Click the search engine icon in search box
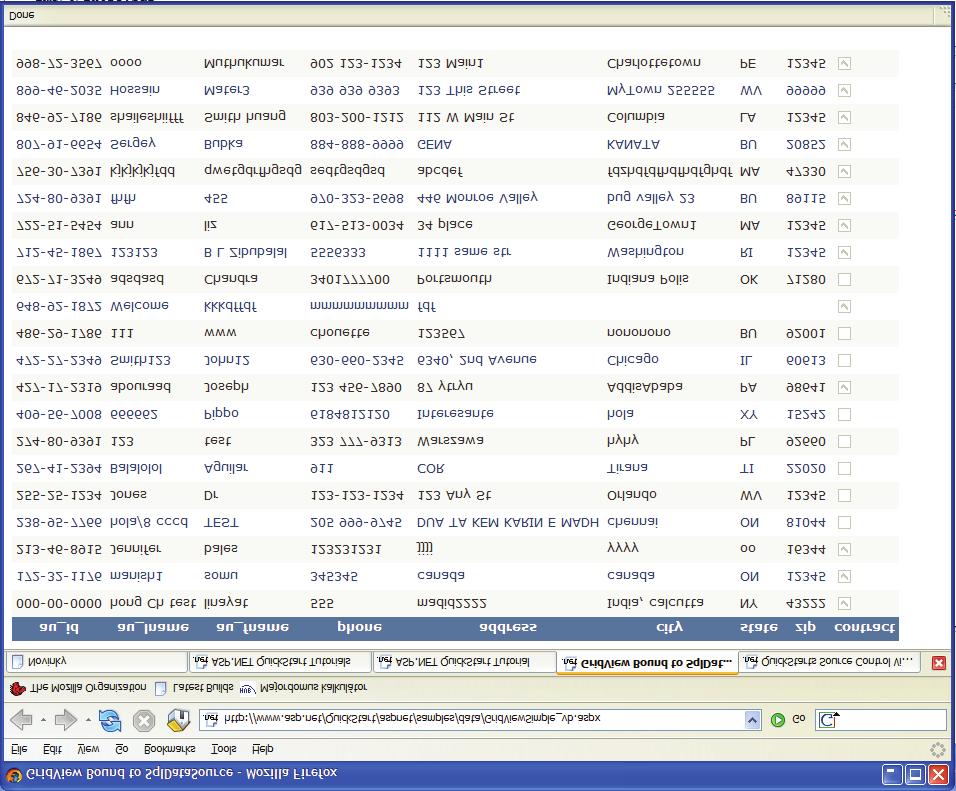Image resolution: width=956 pixels, height=791 pixels. [829, 720]
